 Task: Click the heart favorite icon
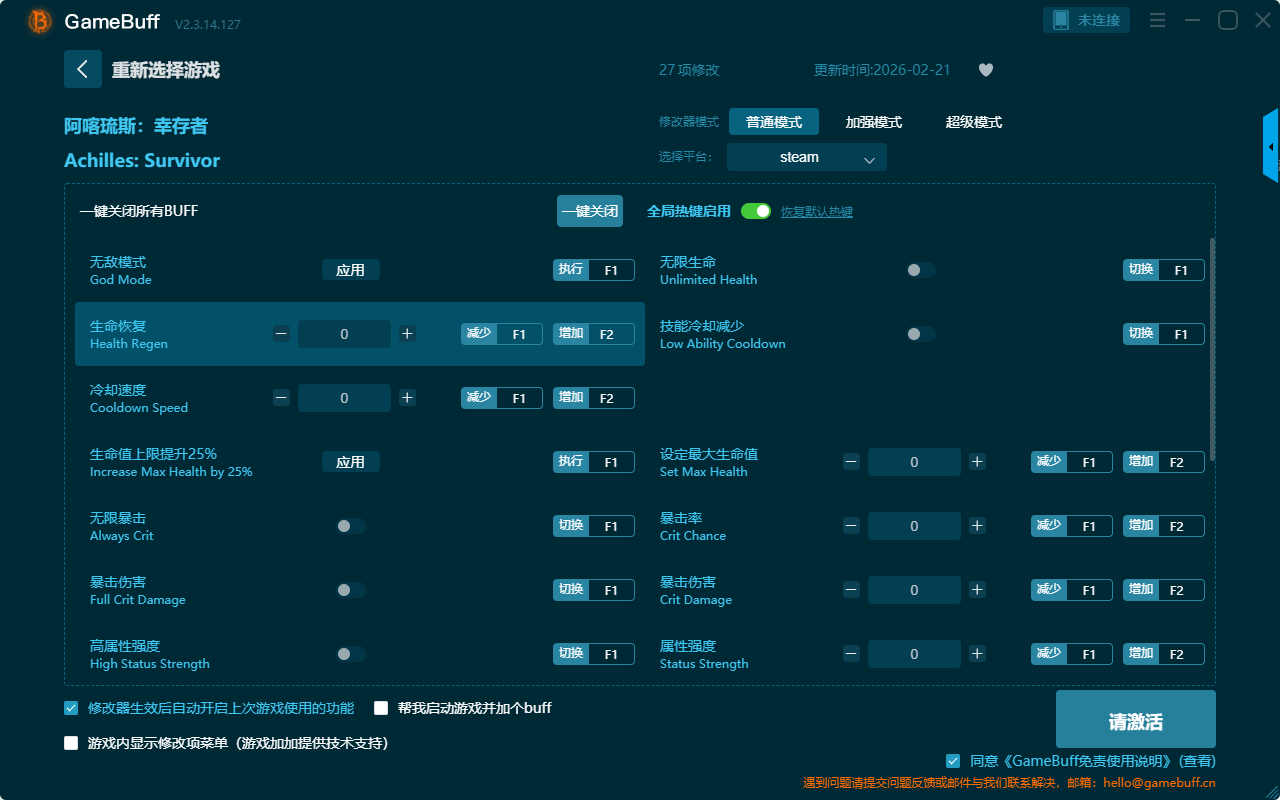[985, 70]
